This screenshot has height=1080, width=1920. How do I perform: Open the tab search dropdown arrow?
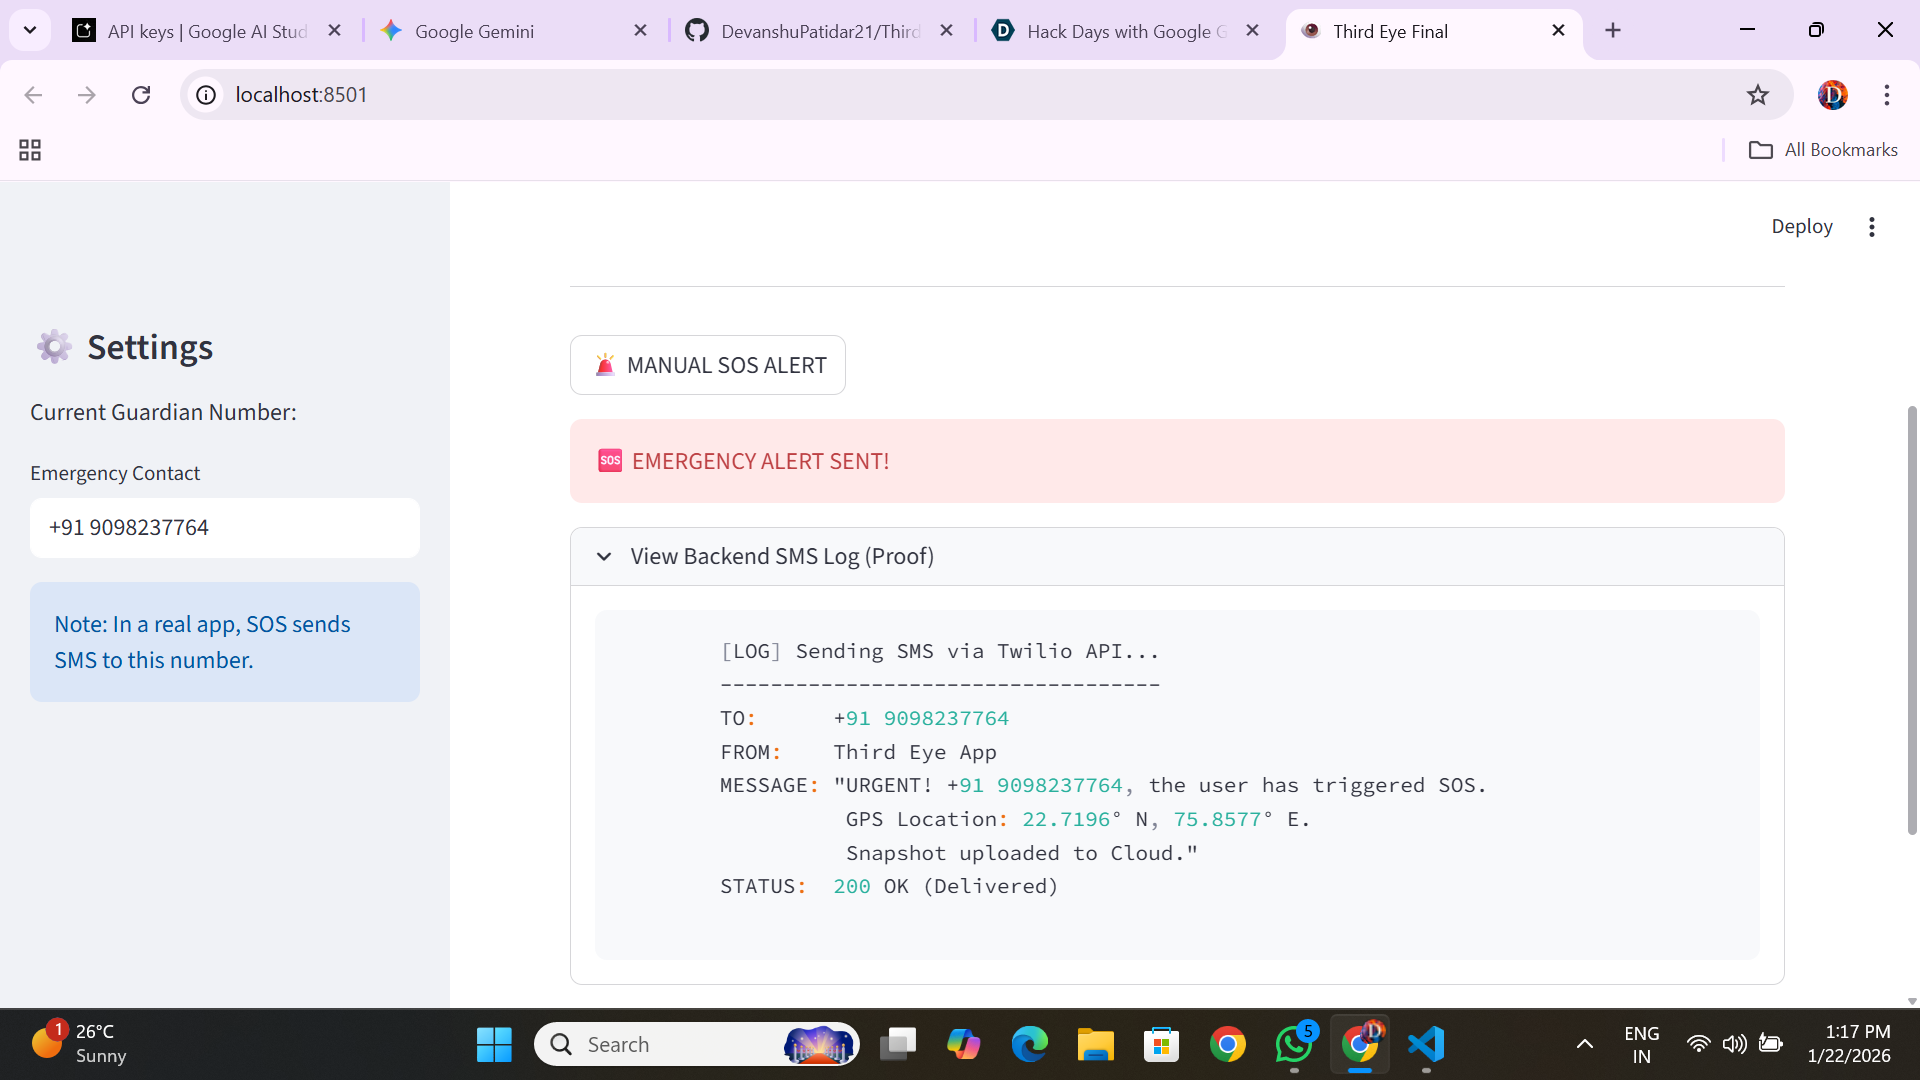(x=30, y=31)
